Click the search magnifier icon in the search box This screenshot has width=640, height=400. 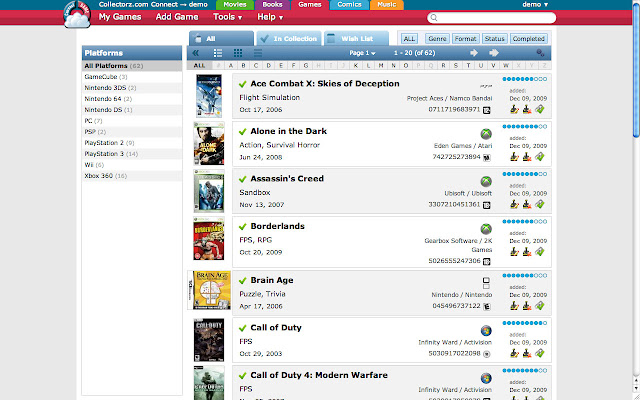(x=434, y=18)
